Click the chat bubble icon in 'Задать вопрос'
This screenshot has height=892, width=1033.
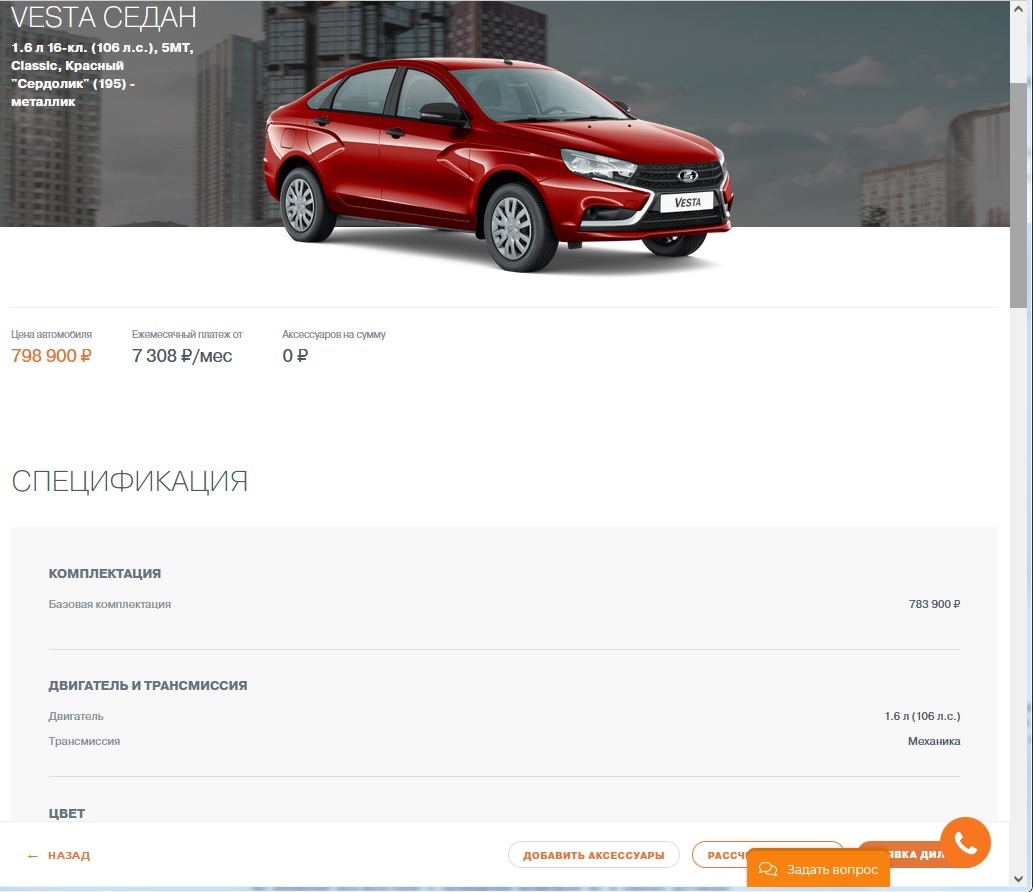click(768, 870)
